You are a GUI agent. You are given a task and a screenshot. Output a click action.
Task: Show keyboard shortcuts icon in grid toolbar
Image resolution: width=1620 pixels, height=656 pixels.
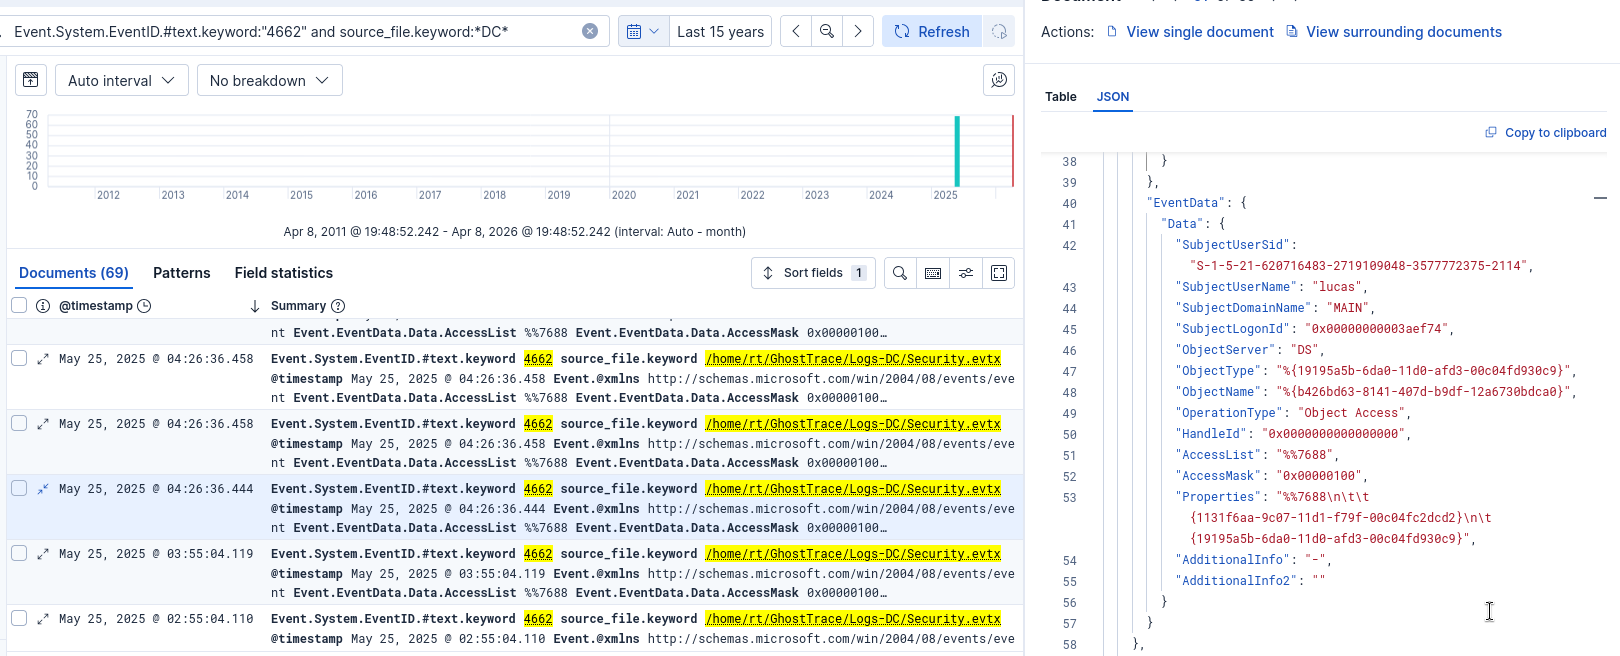[x=933, y=273]
